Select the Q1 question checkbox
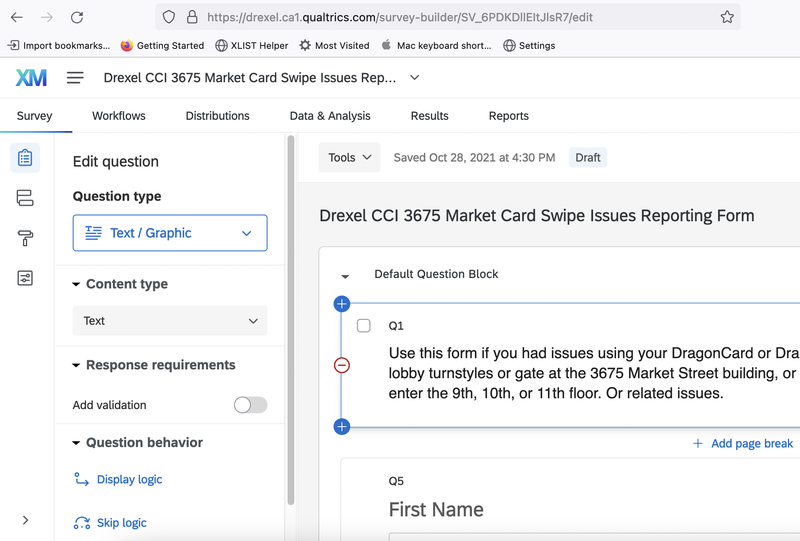This screenshot has height=541, width=800. point(364,326)
